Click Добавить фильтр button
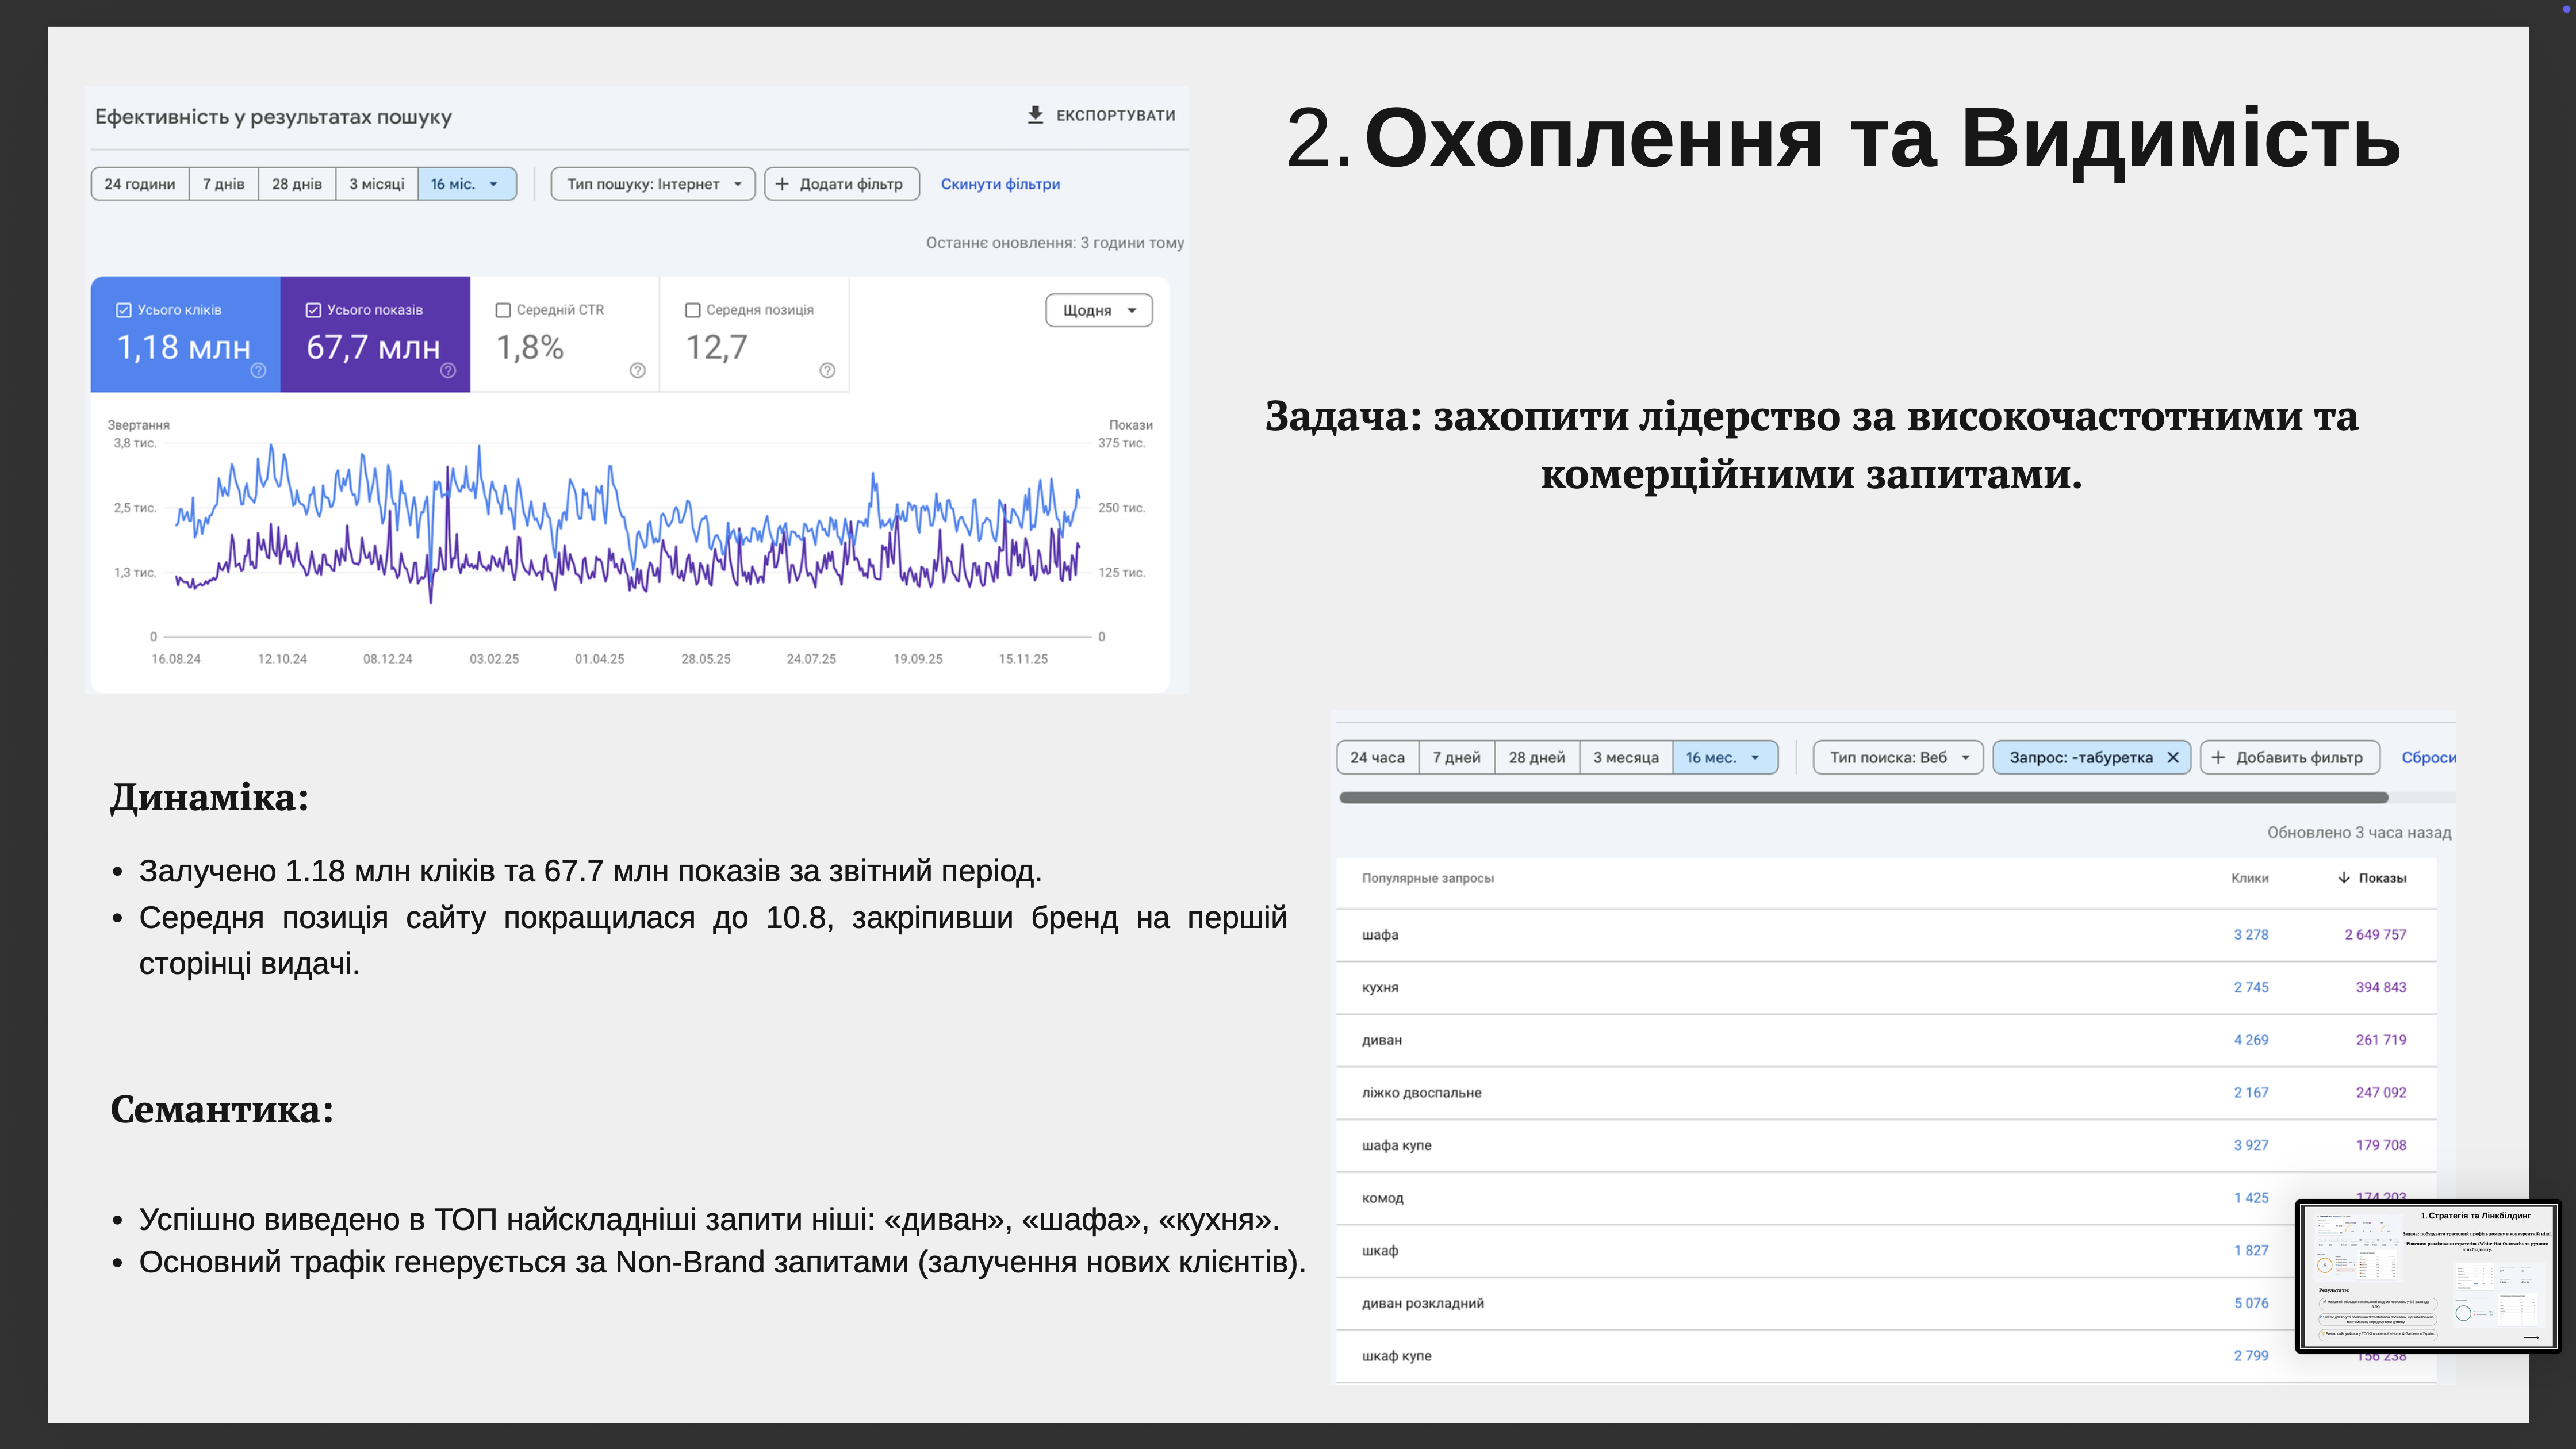 pyautogui.click(x=2290, y=757)
